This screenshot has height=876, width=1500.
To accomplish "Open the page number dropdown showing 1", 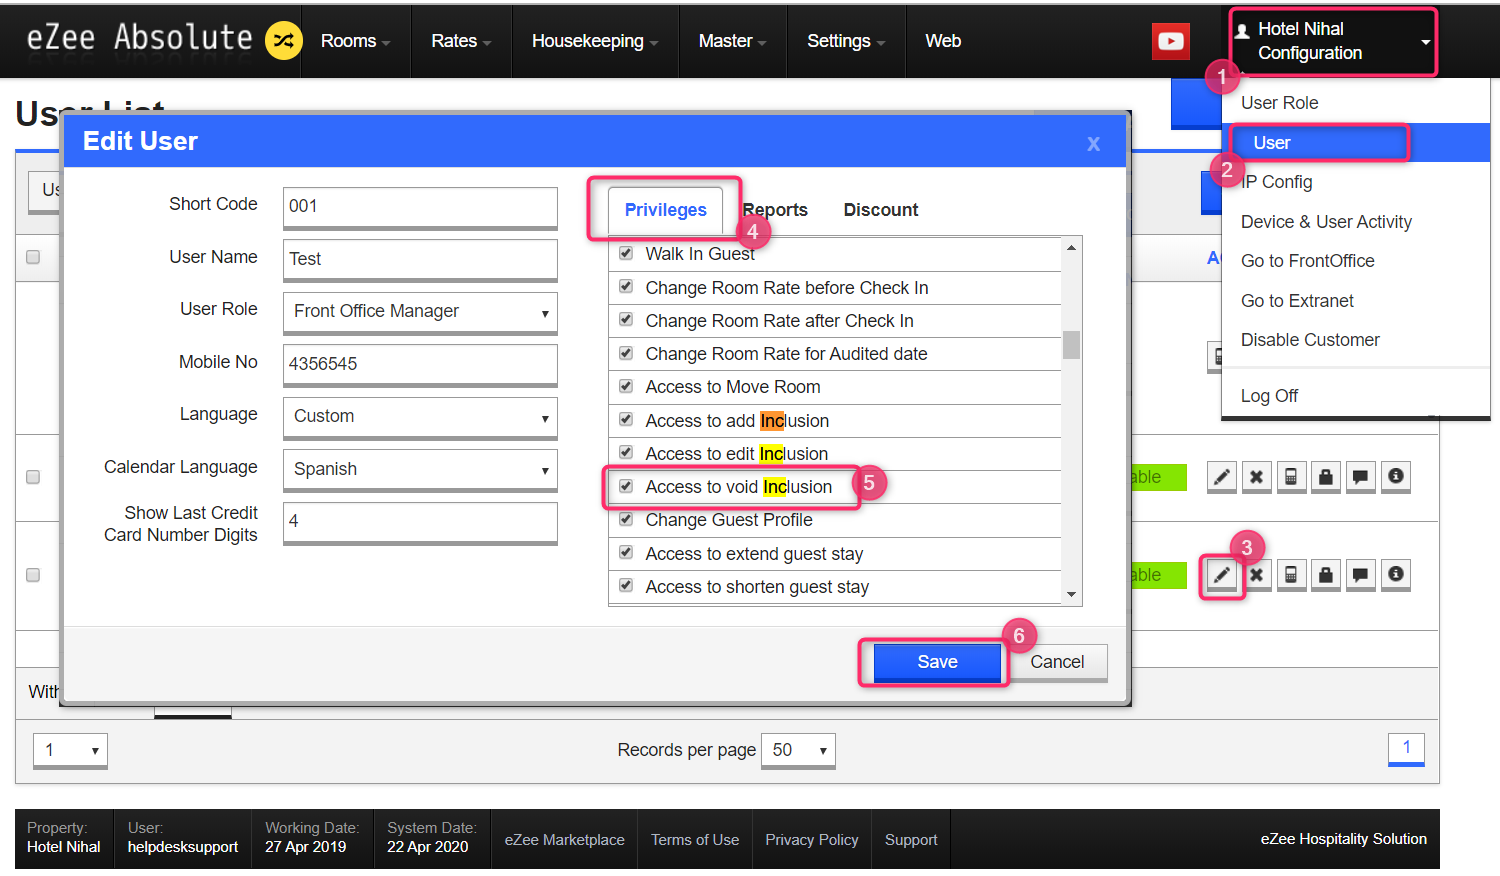I will tap(70, 750).
